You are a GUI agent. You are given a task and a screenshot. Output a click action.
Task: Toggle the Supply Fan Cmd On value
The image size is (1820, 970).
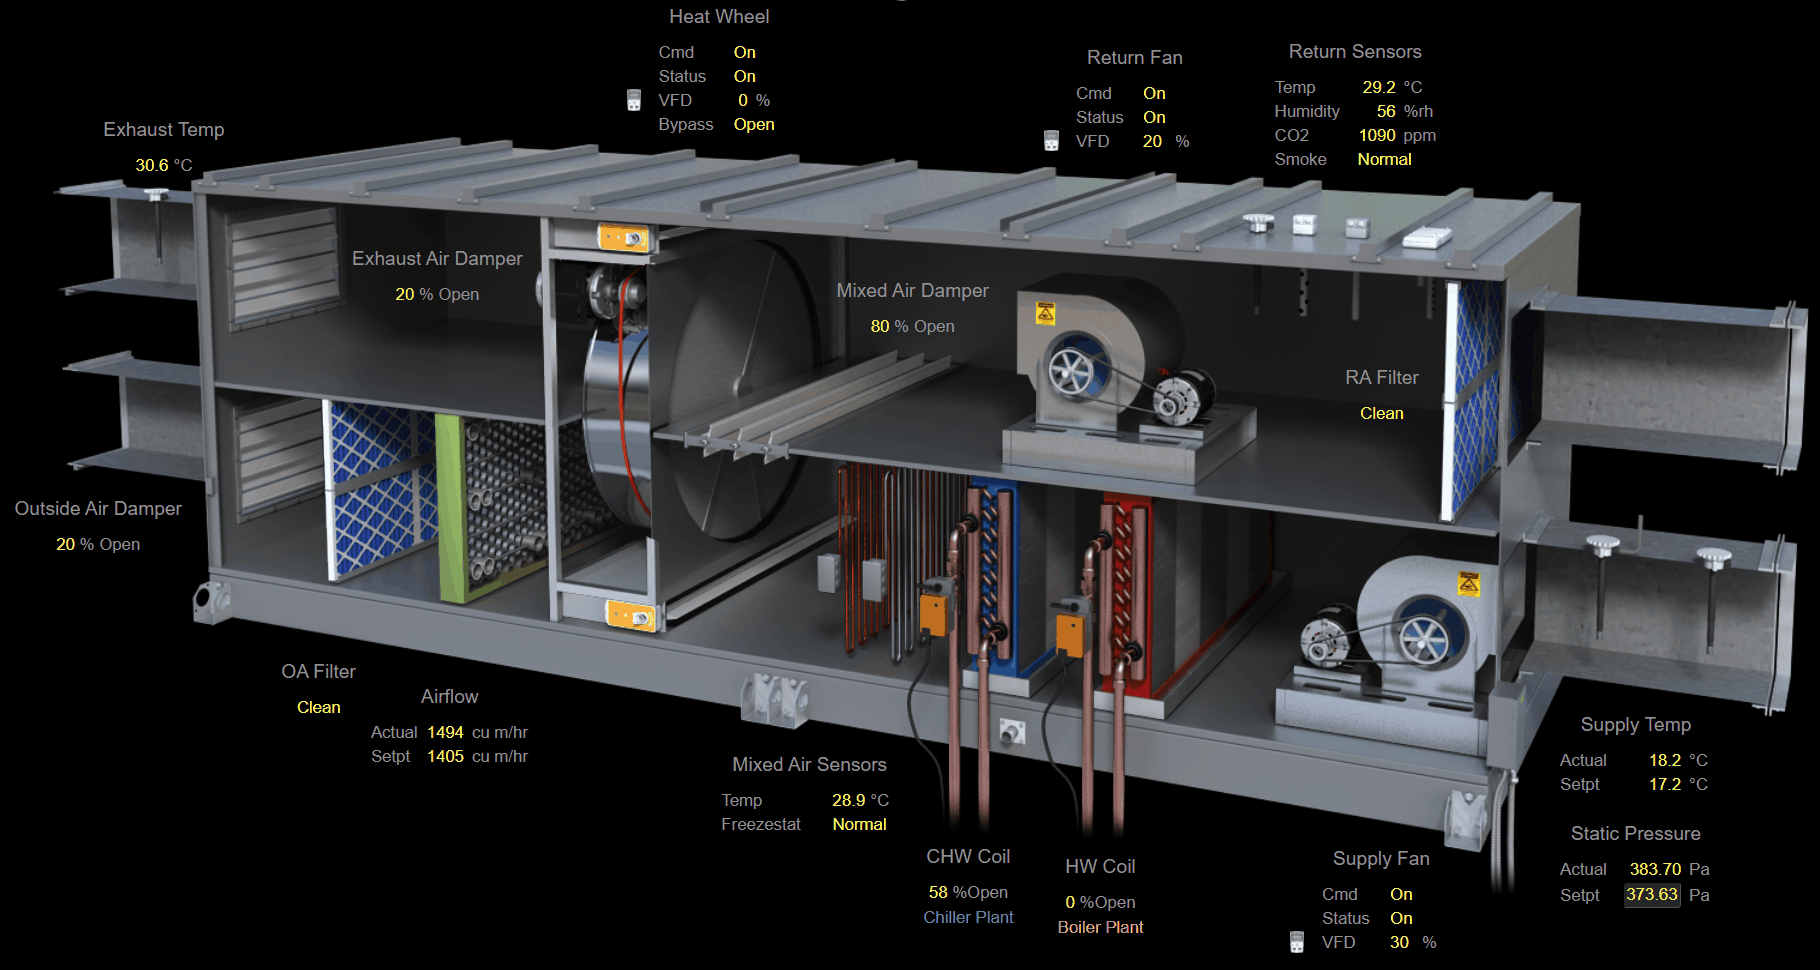click(1401, 894)
